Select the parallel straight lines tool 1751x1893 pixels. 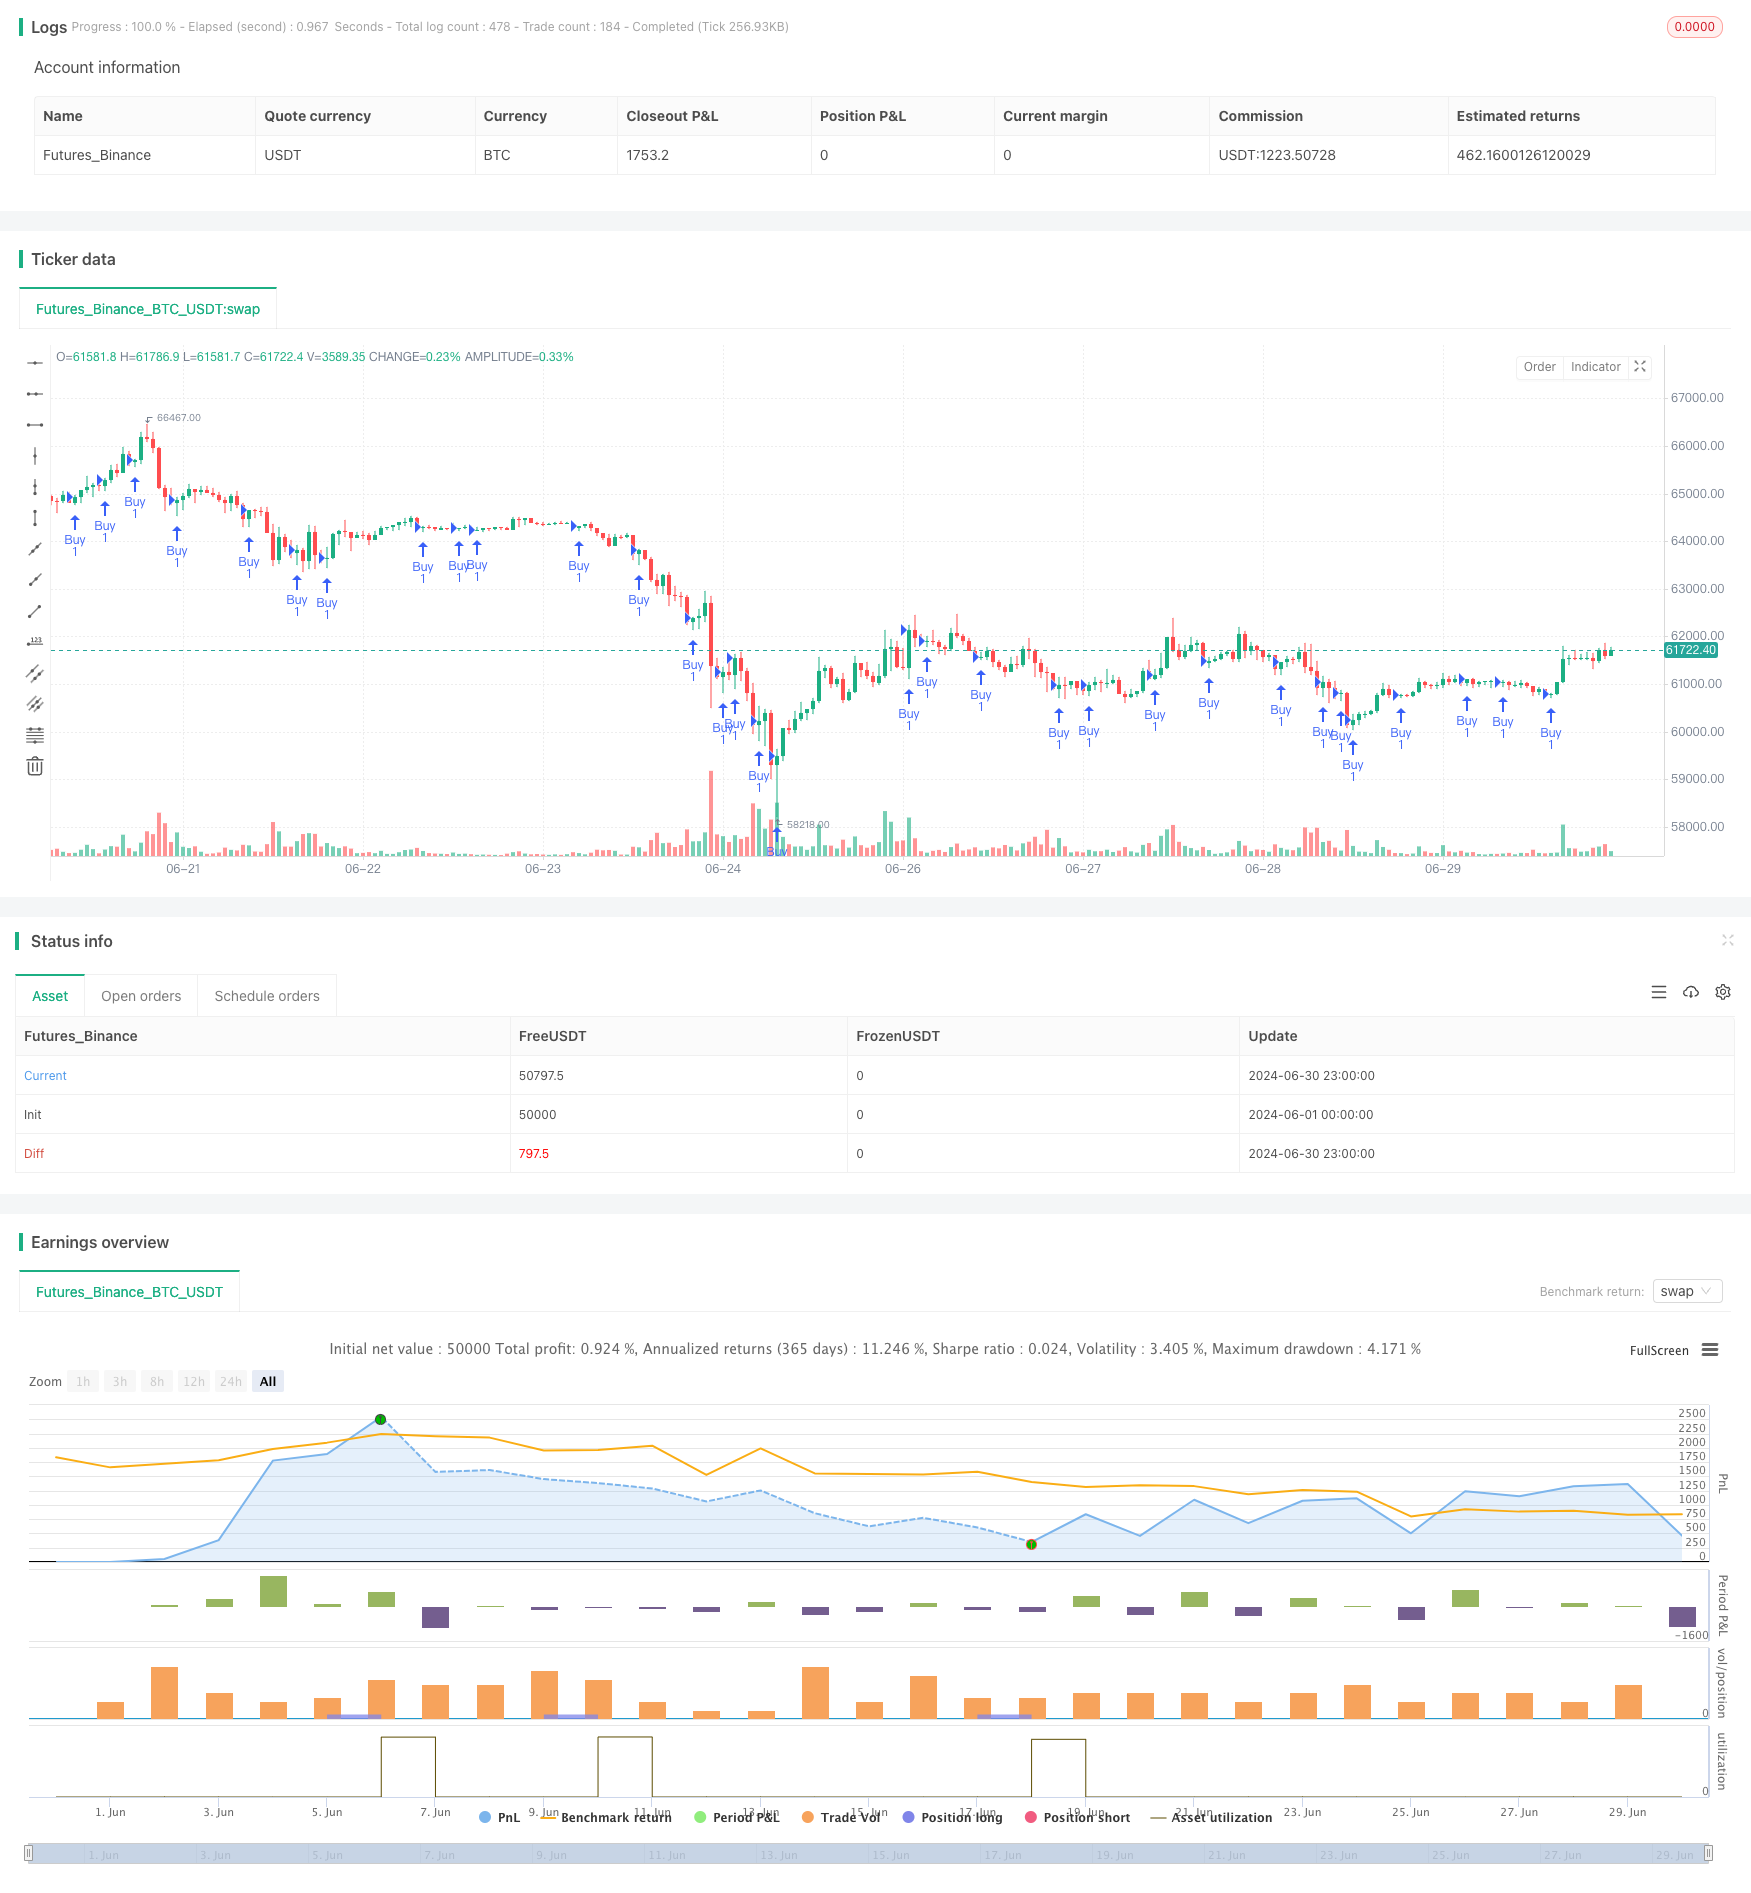[35, 704]
